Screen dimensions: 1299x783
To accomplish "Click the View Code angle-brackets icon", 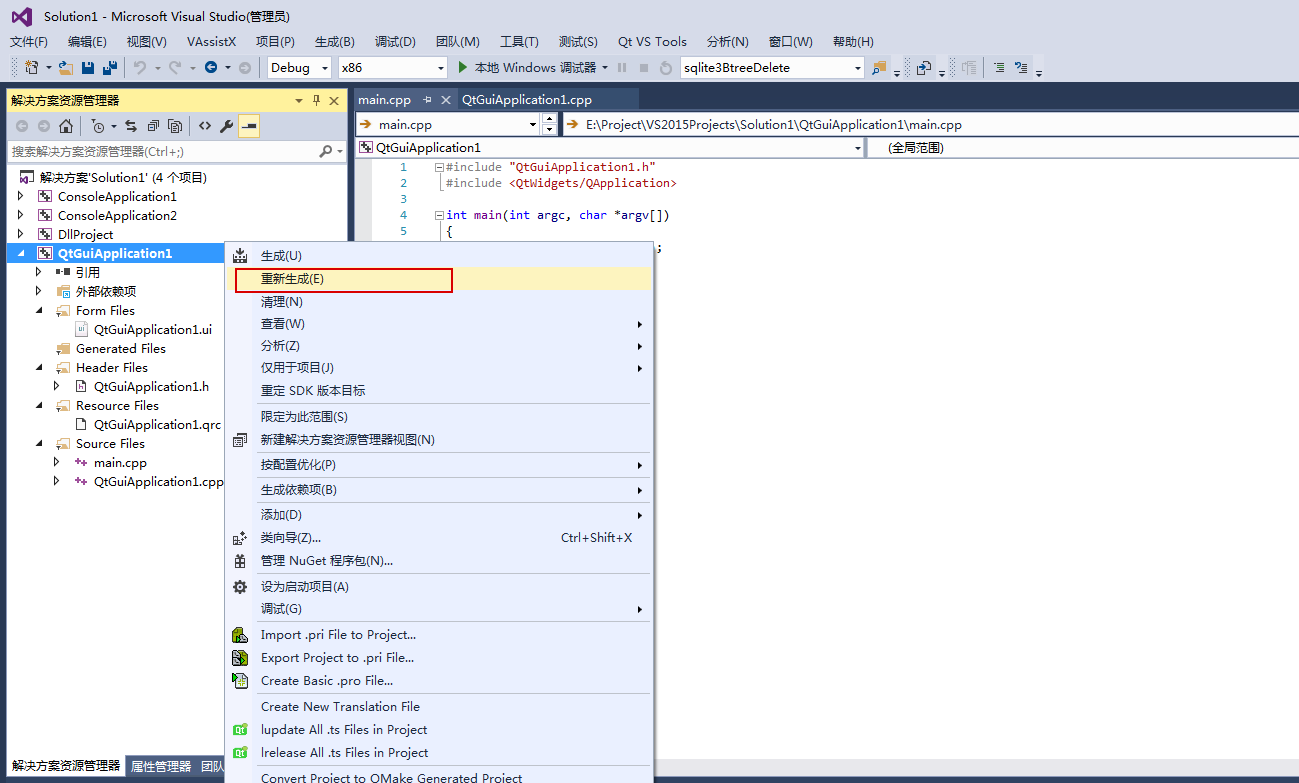I will coord(205,126).
